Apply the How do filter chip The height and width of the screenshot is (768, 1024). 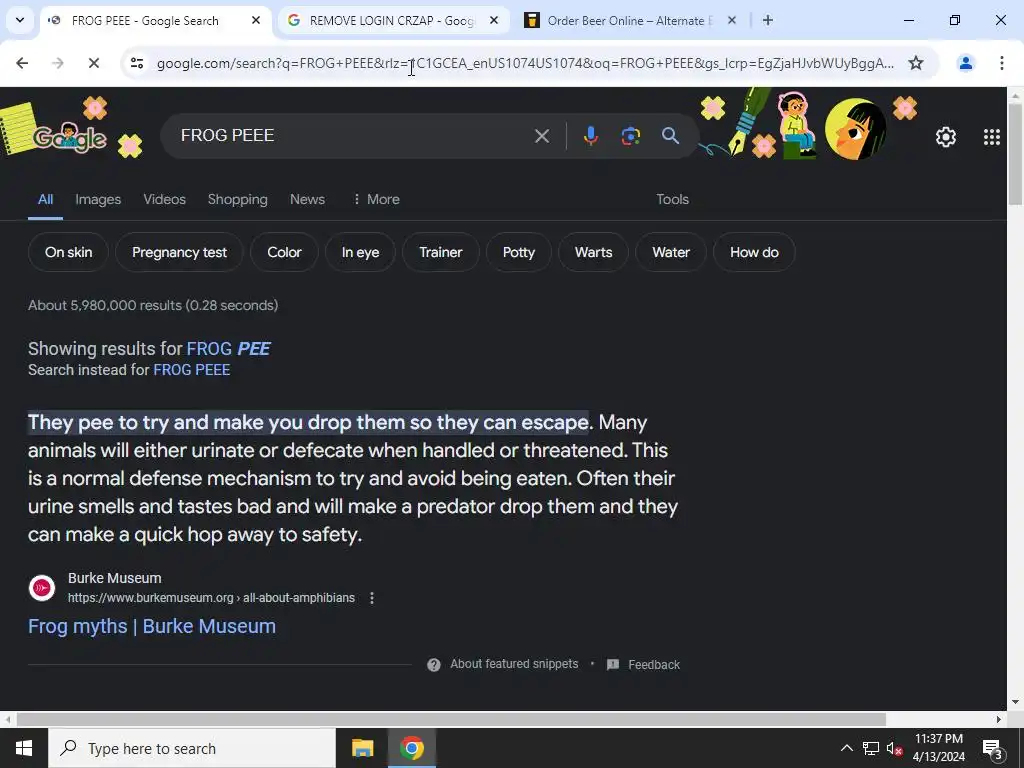pos(754,252)
